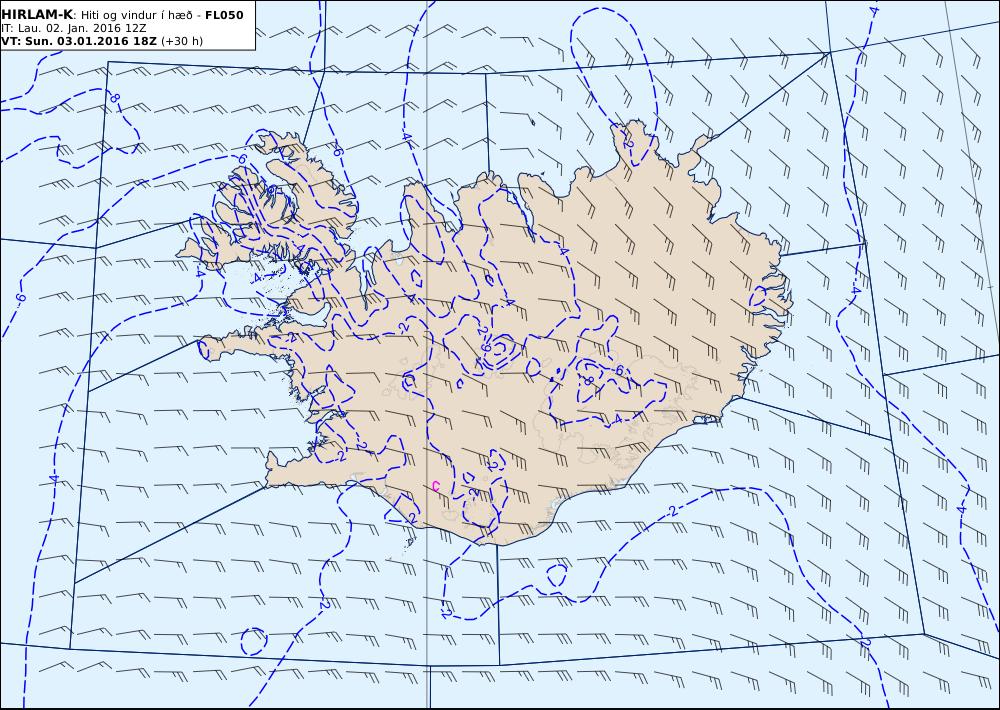The width and height of the screenshot is (1000, 710).
Task: Click the 'Hiti og vindur í hæð' caption
Action: pos(136,15)
